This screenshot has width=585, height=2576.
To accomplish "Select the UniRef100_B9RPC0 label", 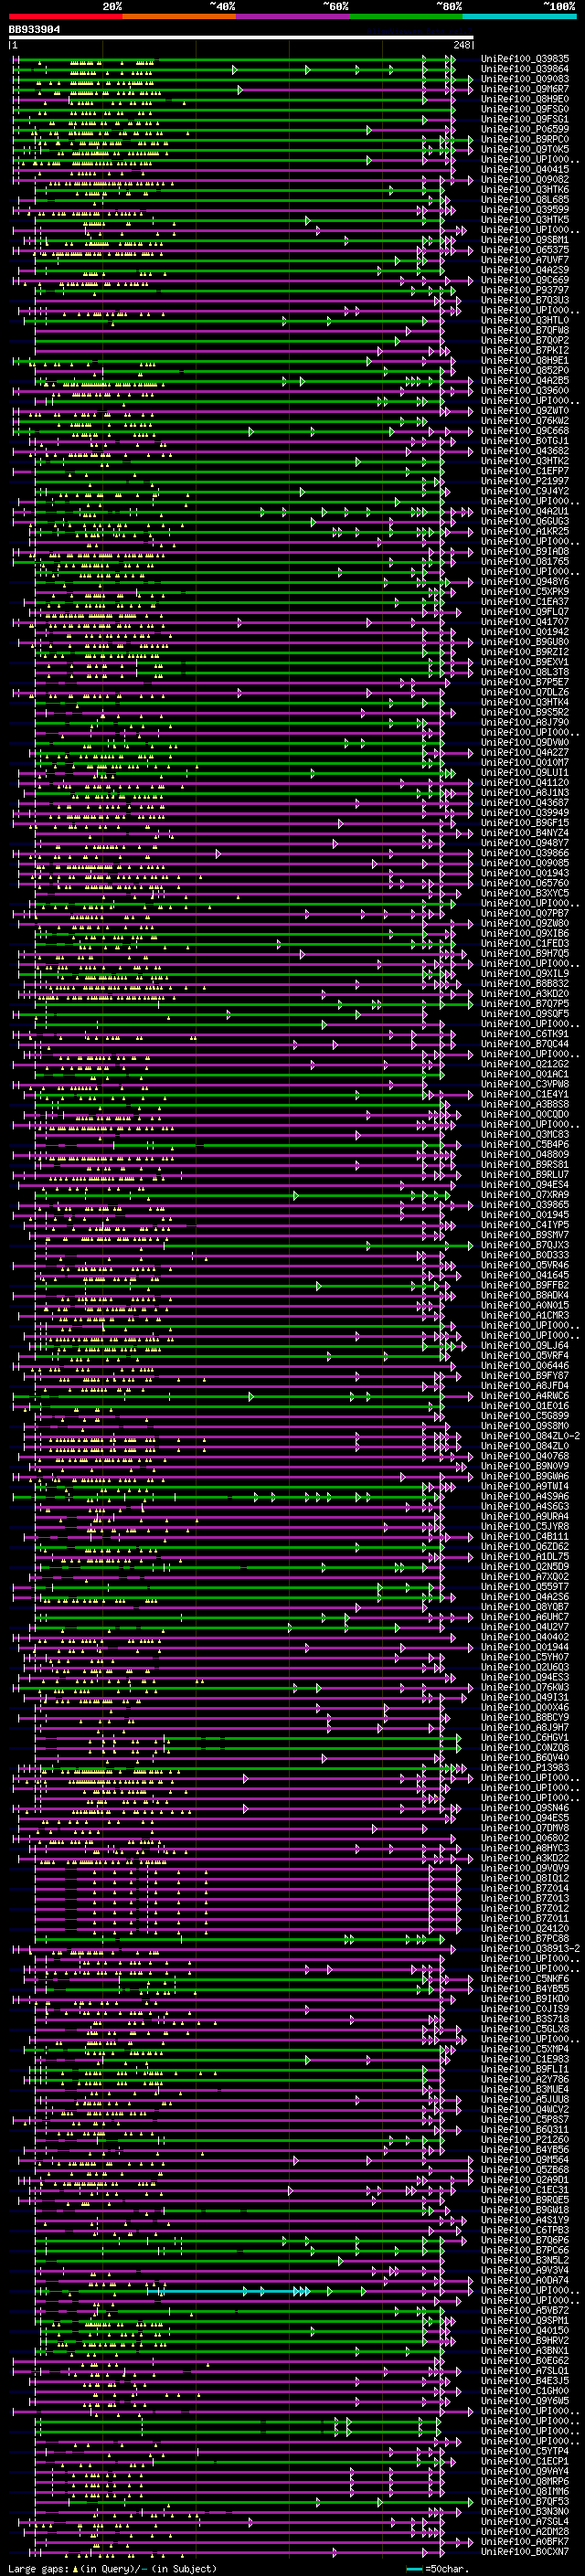I will click(x=525, y=139).
